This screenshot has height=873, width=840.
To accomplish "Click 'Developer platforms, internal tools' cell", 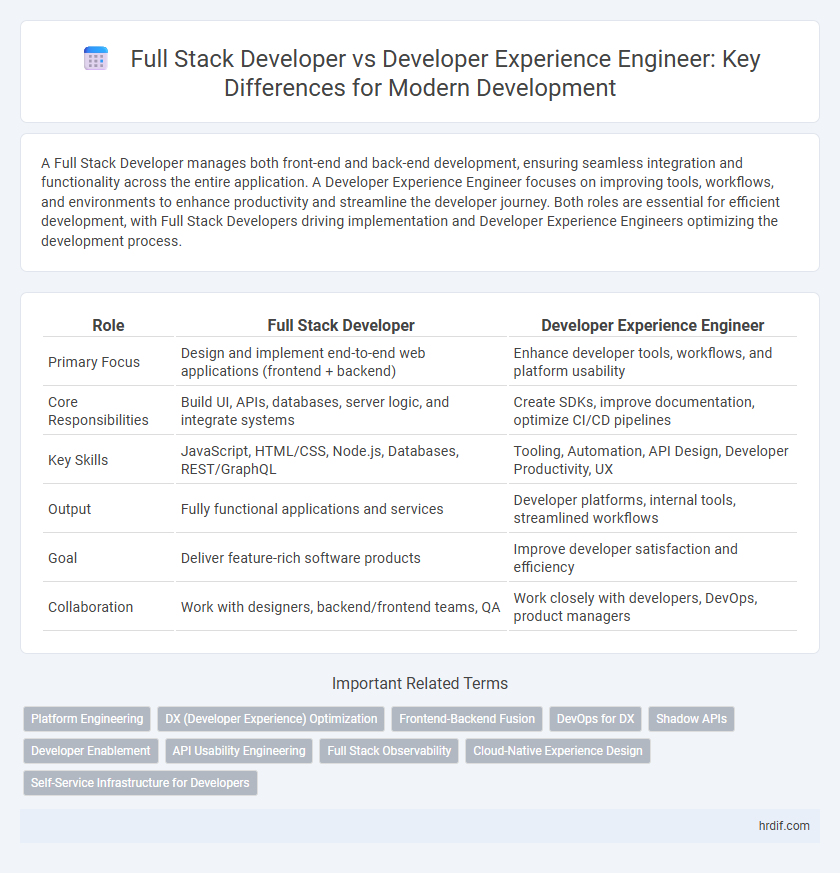I will [652, 509].
